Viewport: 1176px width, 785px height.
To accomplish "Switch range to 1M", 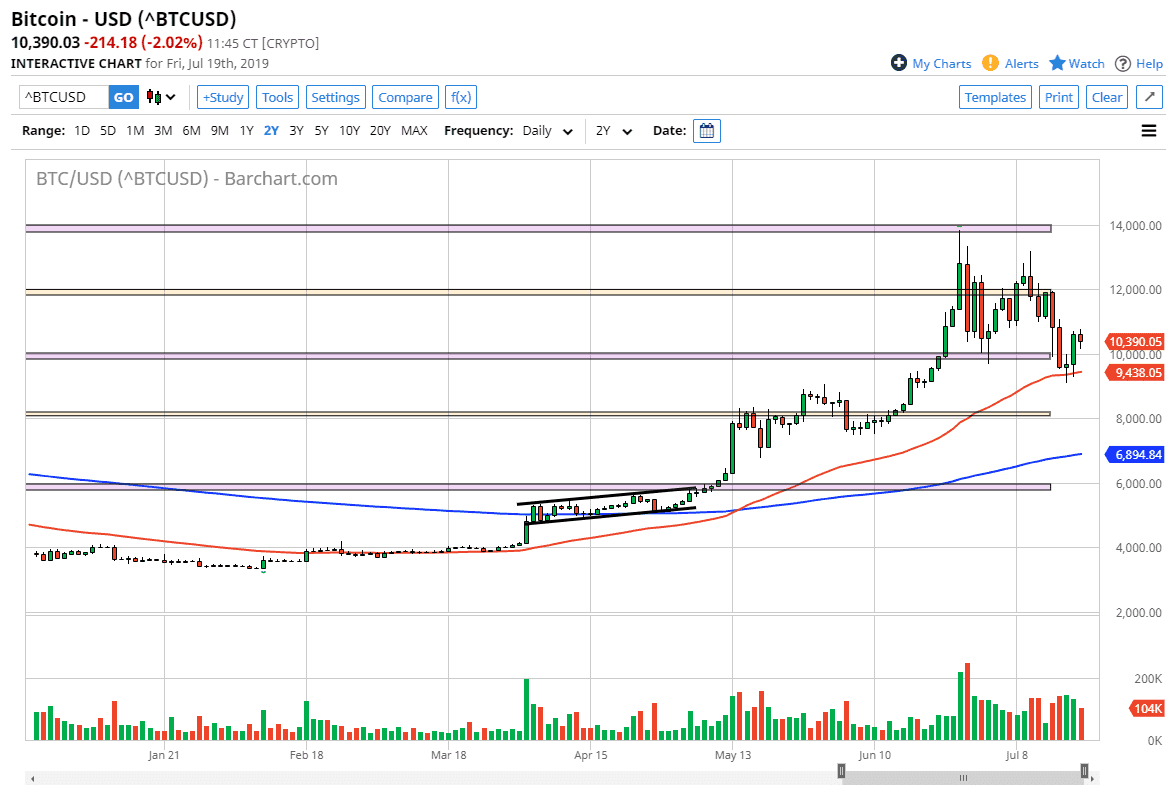I will click(x=135, y=130).
